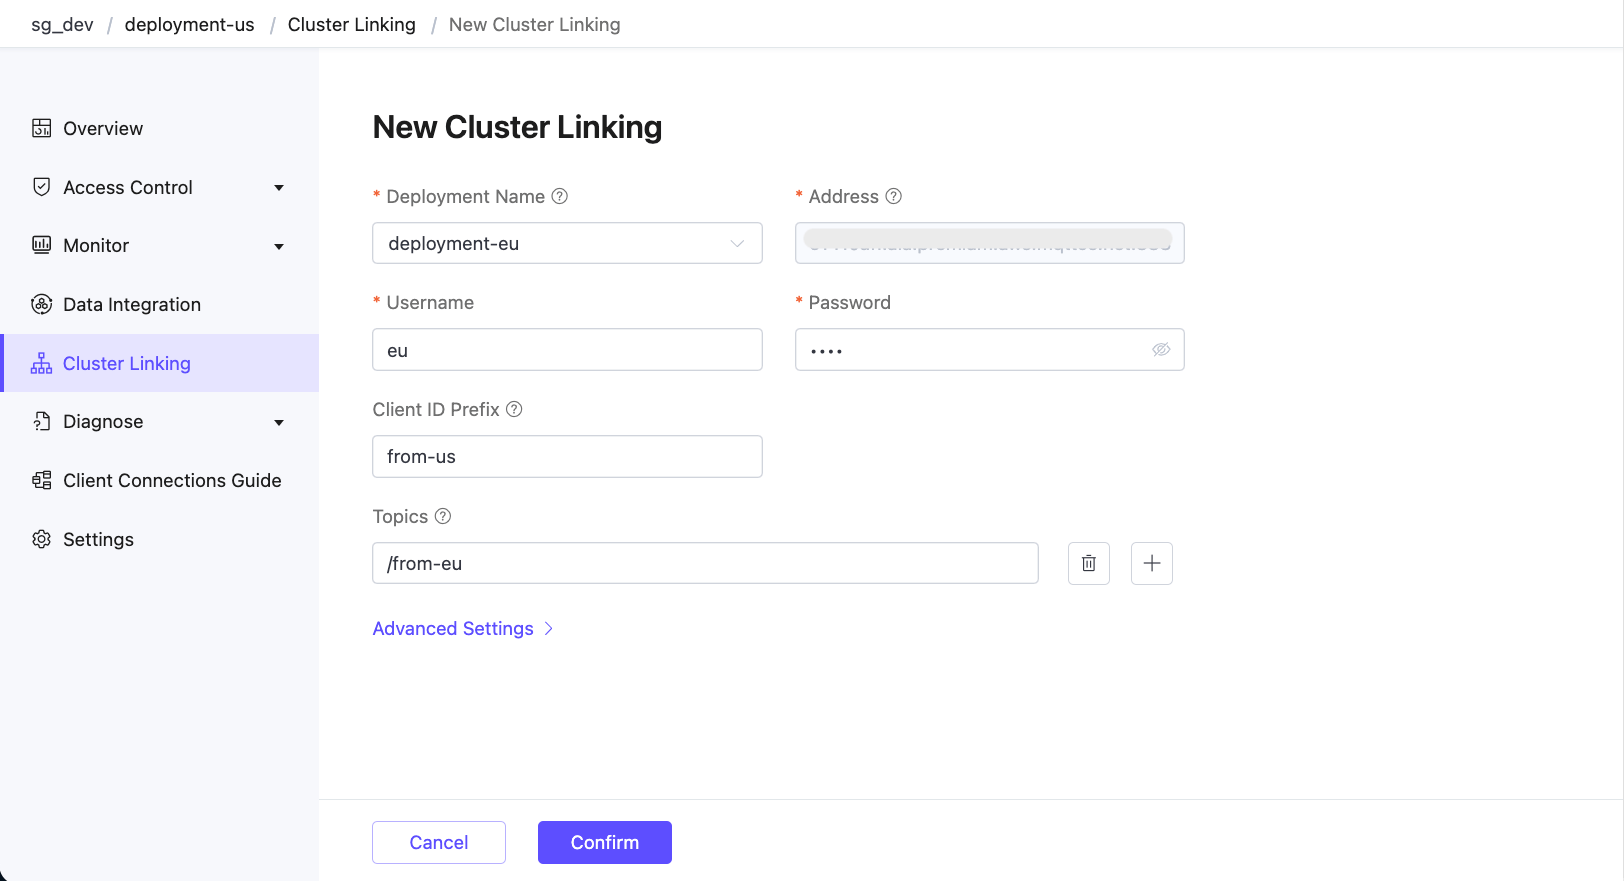Go to Data Integration page
The width and height of the screenshot is (1624, 881).
coord(160,304)
